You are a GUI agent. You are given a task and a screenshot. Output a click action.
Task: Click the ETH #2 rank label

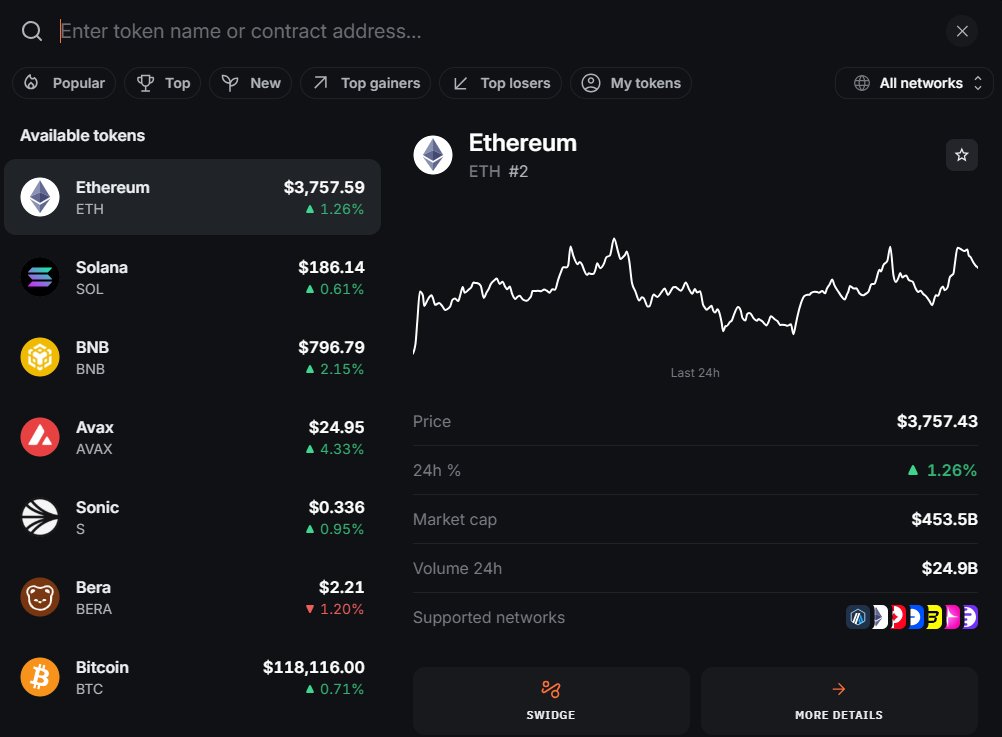tap(498, 171)
